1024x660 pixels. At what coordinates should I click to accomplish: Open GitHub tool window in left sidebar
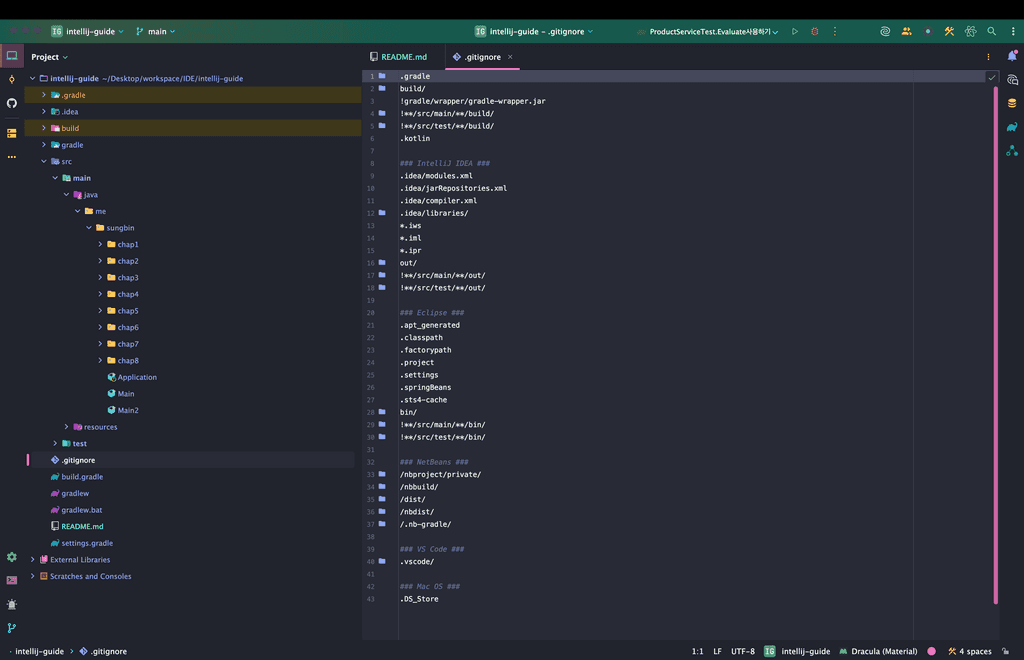tap(12, 103)
